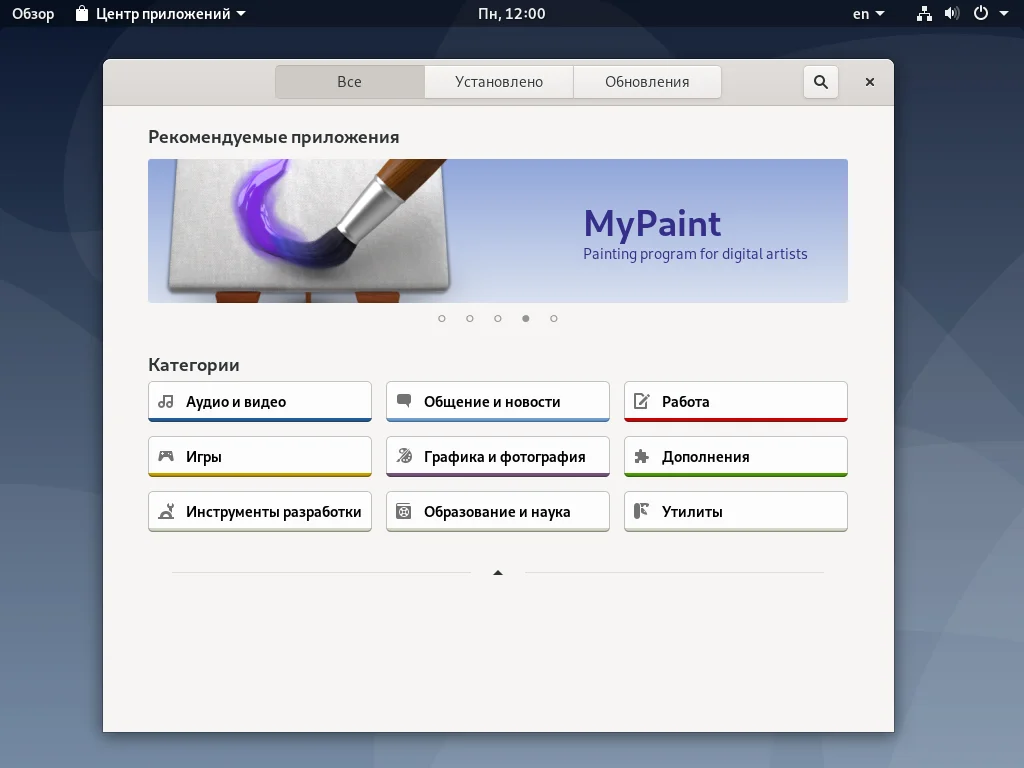Click the education and science icon
1024x768 pixels.
404,511
